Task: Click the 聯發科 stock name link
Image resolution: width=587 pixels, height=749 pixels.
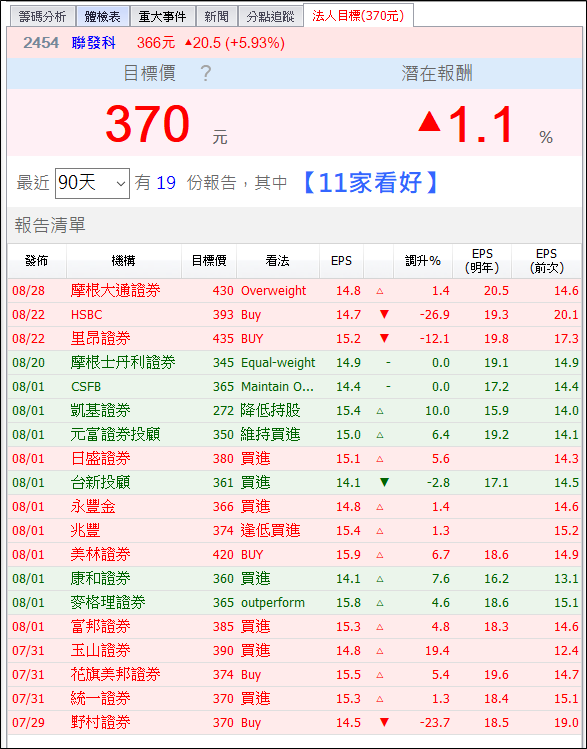Action: point(94,43)
